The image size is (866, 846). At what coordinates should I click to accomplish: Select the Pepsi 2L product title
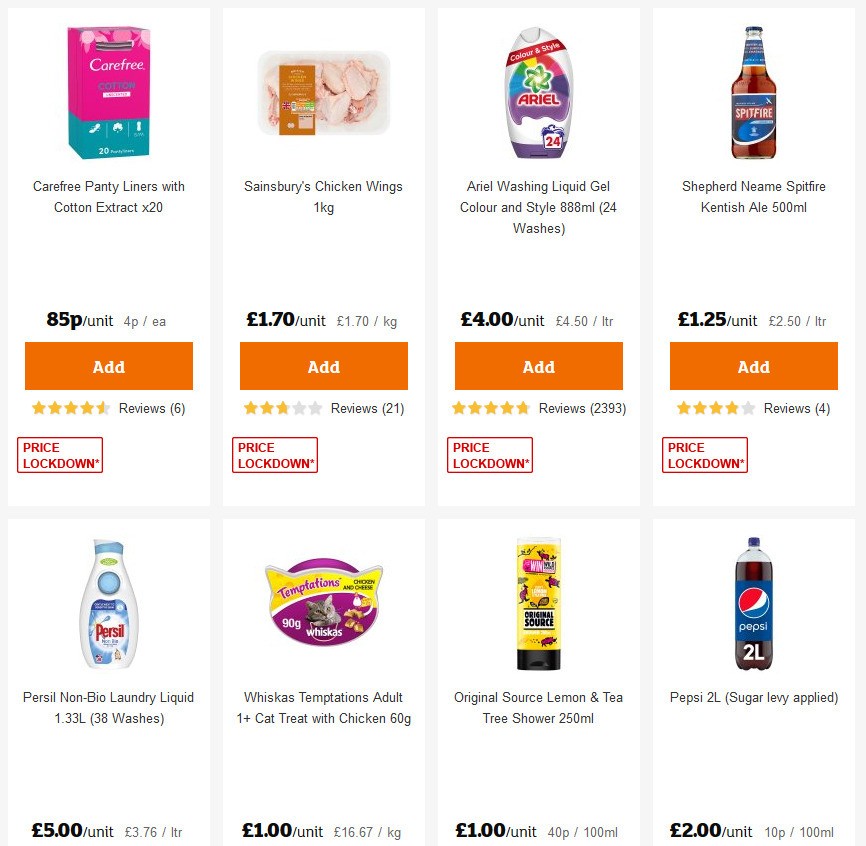pyautogui.click(x=753, y=697)
